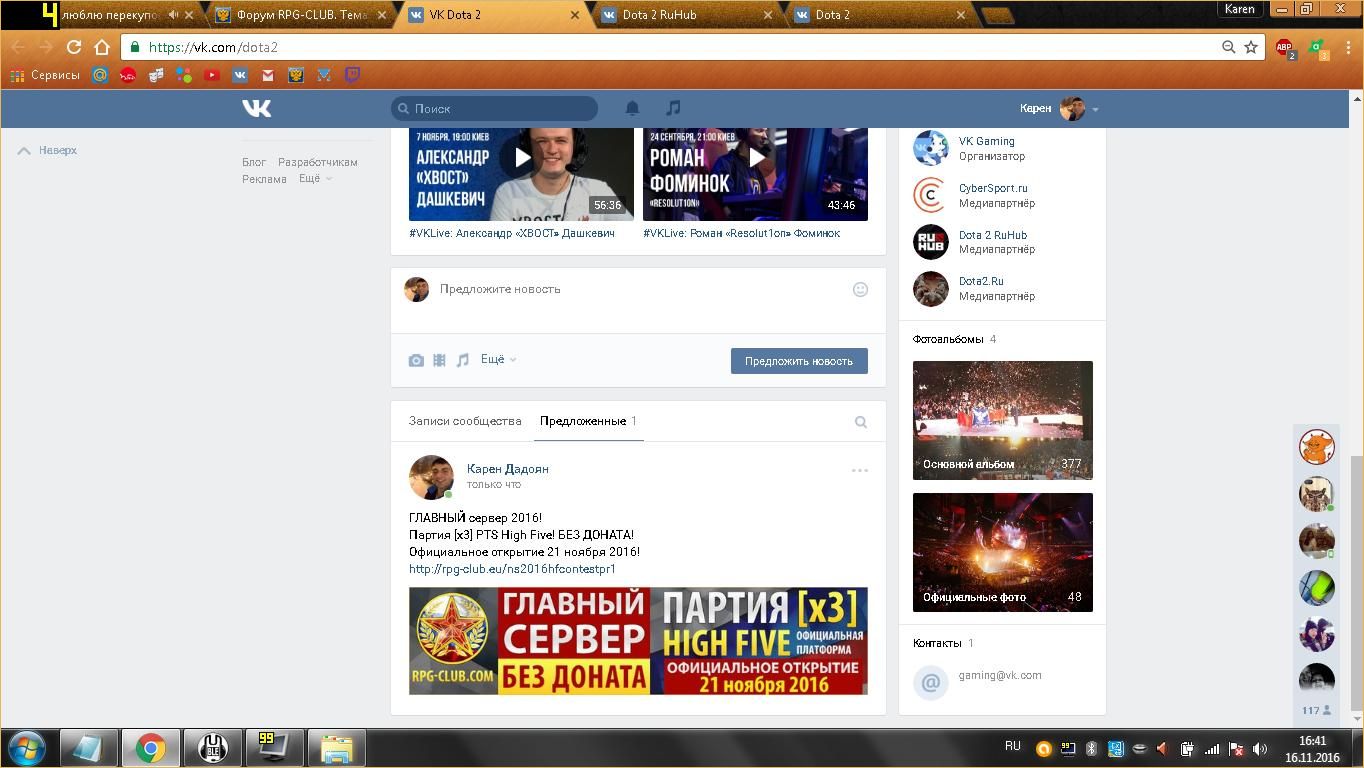This screenshot has height=768, width=1364.
Task: Open the three-dots menu on Карен Дадоян's post
Action: click(860, 470)
